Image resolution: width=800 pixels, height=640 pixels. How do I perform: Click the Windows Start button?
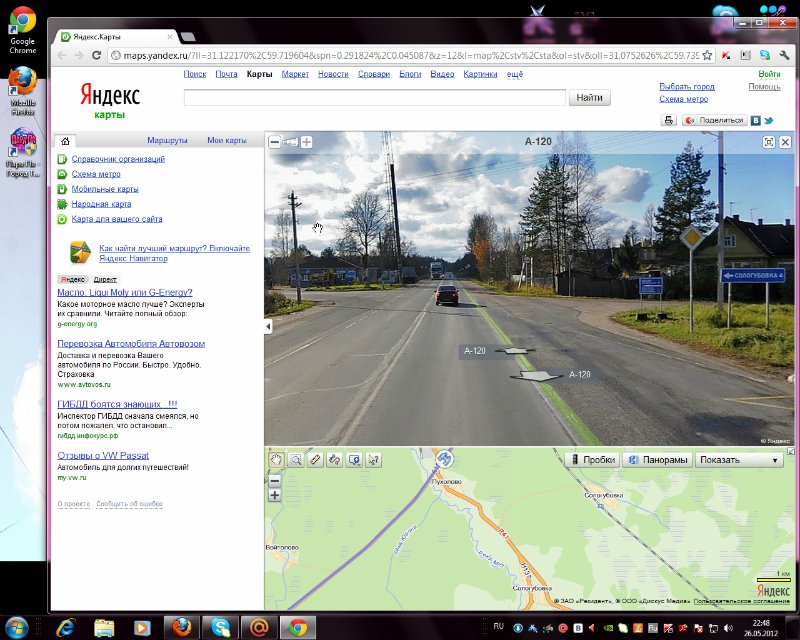[16, 627]
